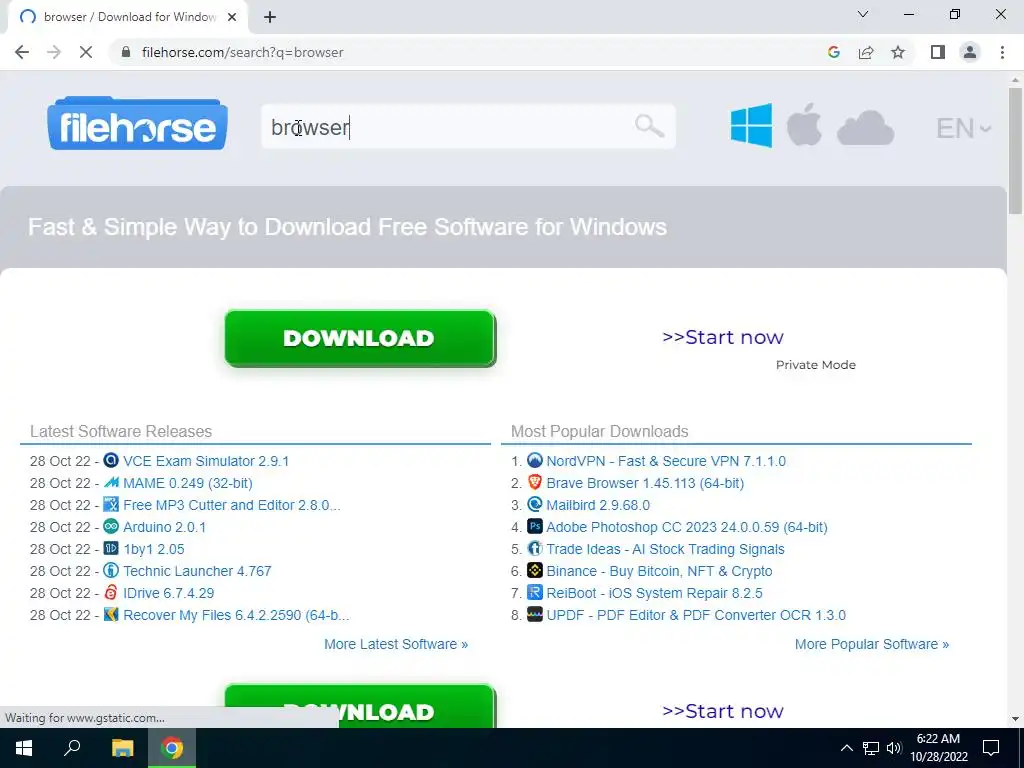Close the browser / Download tab
The width and height of the screenshot is (1024, 768).
tap(232, 17)
